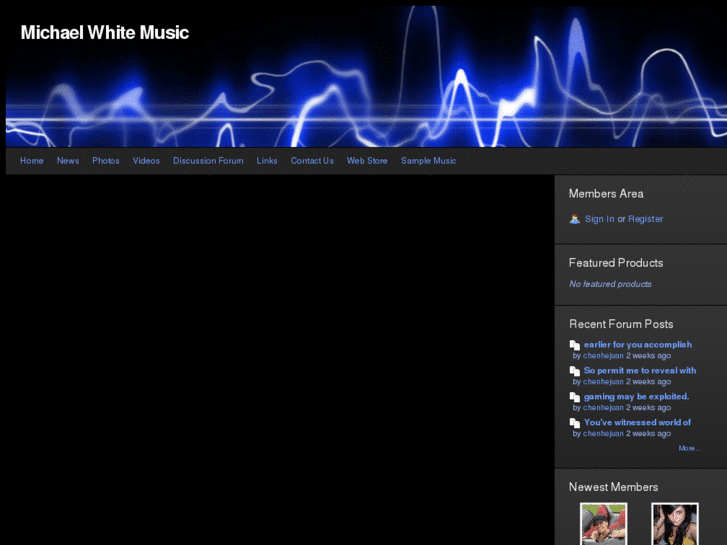
Task: Click the Members Area heading
Action: pyautogui.click(x=606, y=193)
